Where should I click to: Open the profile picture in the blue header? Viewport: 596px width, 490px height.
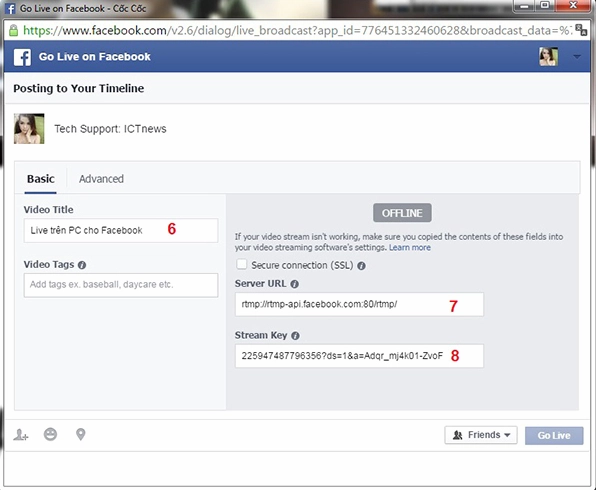[x=548, y=57]
